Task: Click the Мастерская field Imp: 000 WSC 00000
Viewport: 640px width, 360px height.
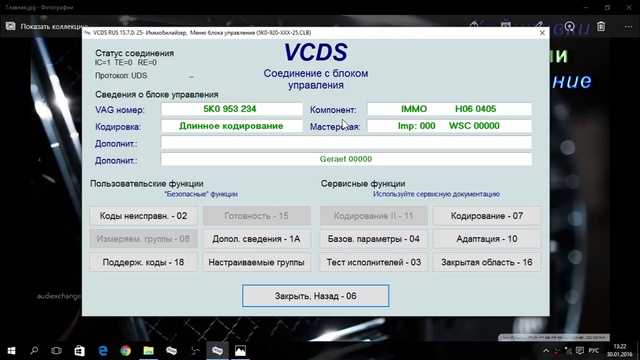Action: tap(449, 126)
